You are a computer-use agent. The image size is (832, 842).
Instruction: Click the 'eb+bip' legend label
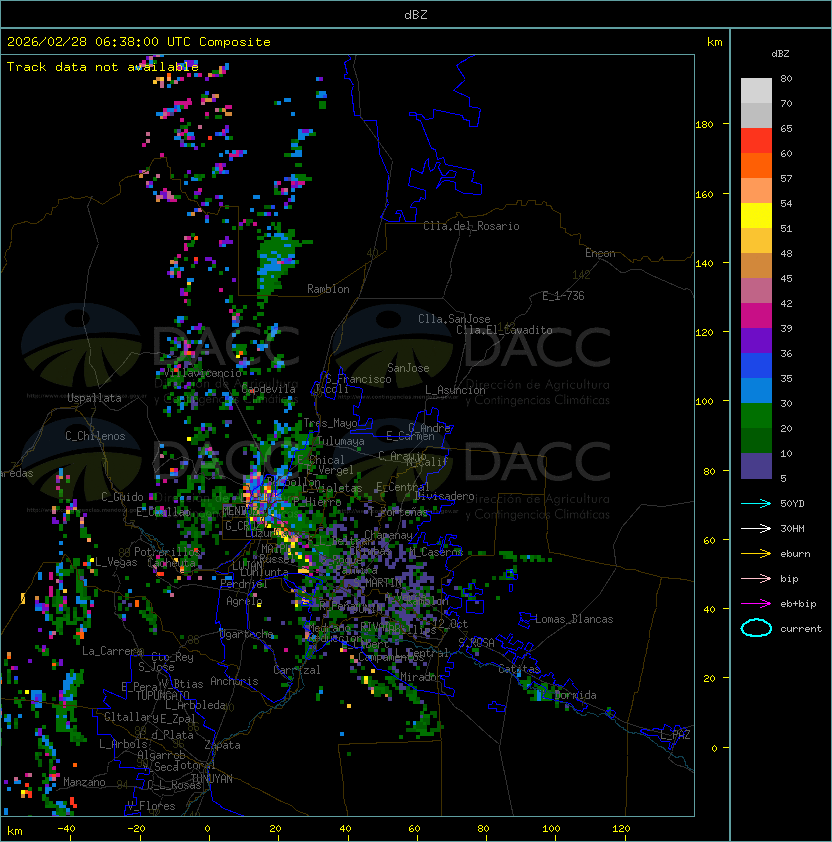click(798, 604)
